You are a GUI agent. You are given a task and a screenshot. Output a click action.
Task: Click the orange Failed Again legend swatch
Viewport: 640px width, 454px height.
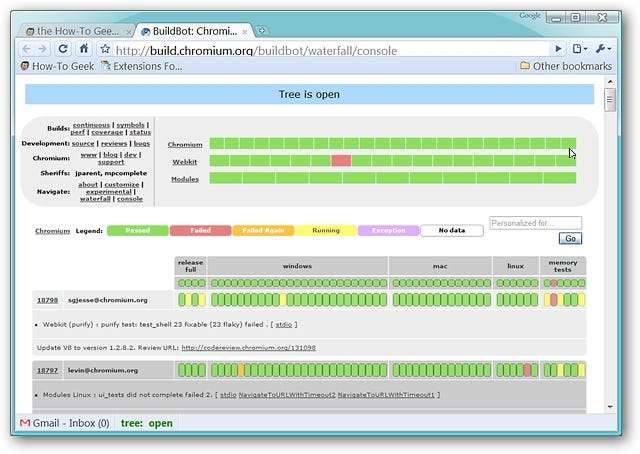pos(263,231)
